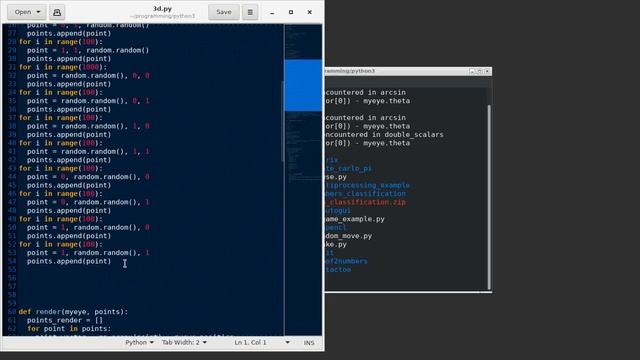Open the gedit hamburger menu

250,12
